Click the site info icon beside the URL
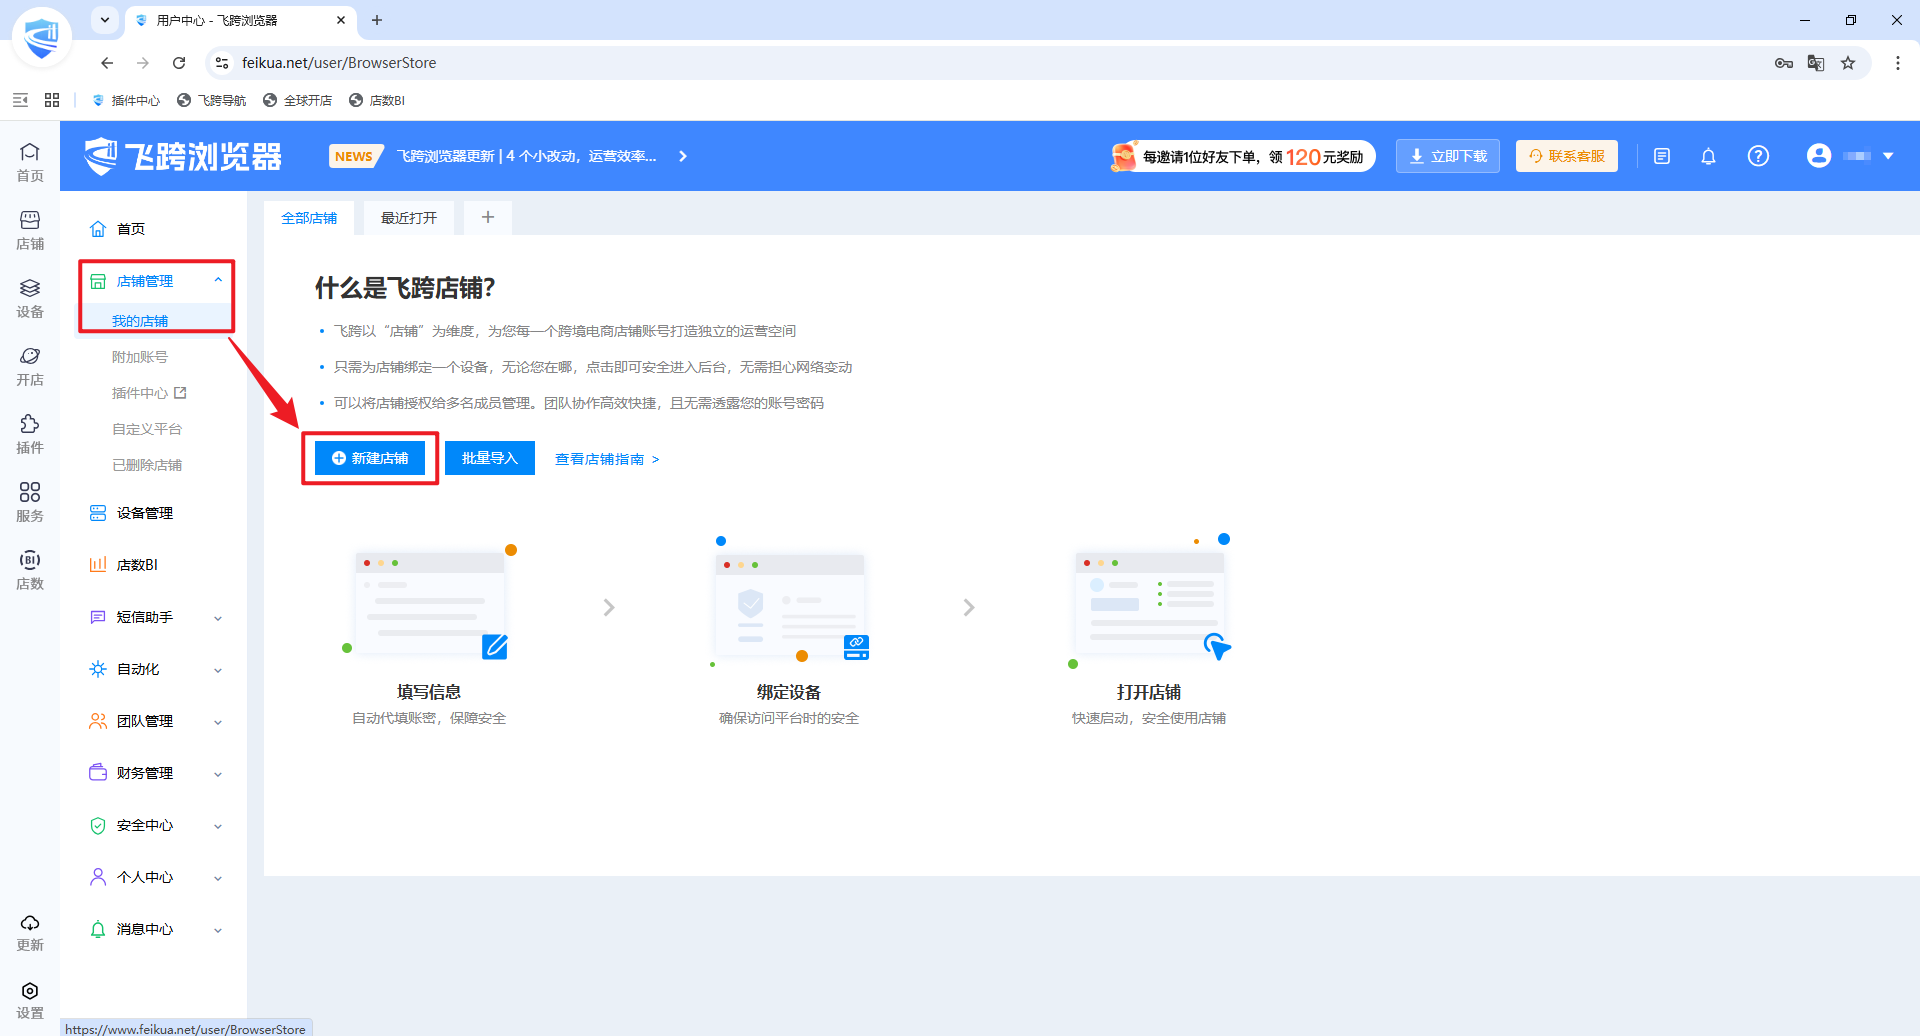This screenshot has width=1920, height=1036. (x=222, y=63)
